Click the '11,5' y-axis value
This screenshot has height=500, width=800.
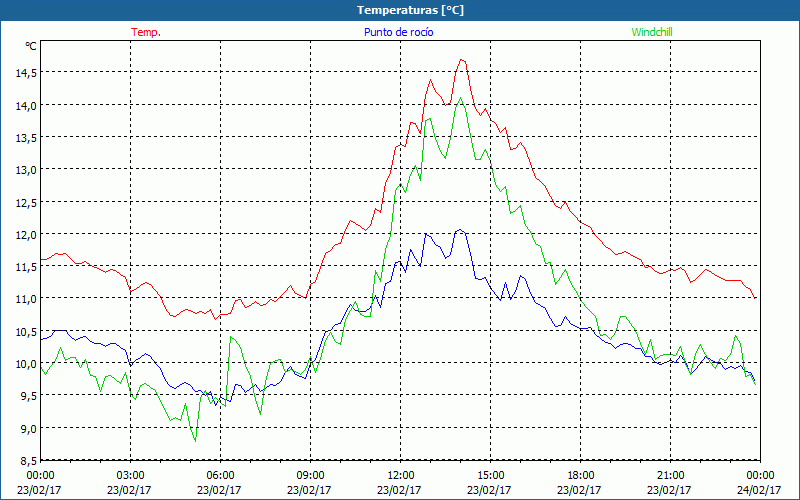click(x=26, y=267)
